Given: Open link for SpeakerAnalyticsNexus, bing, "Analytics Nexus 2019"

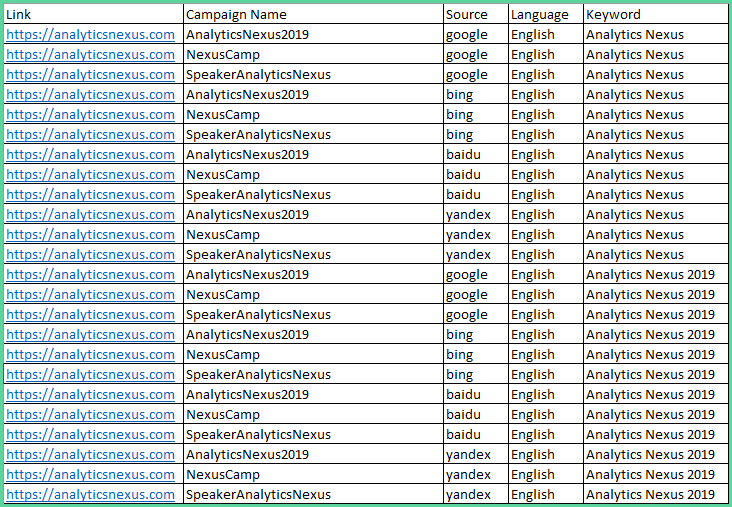Looking at the screenshot, I should click(x=91, y=374).
